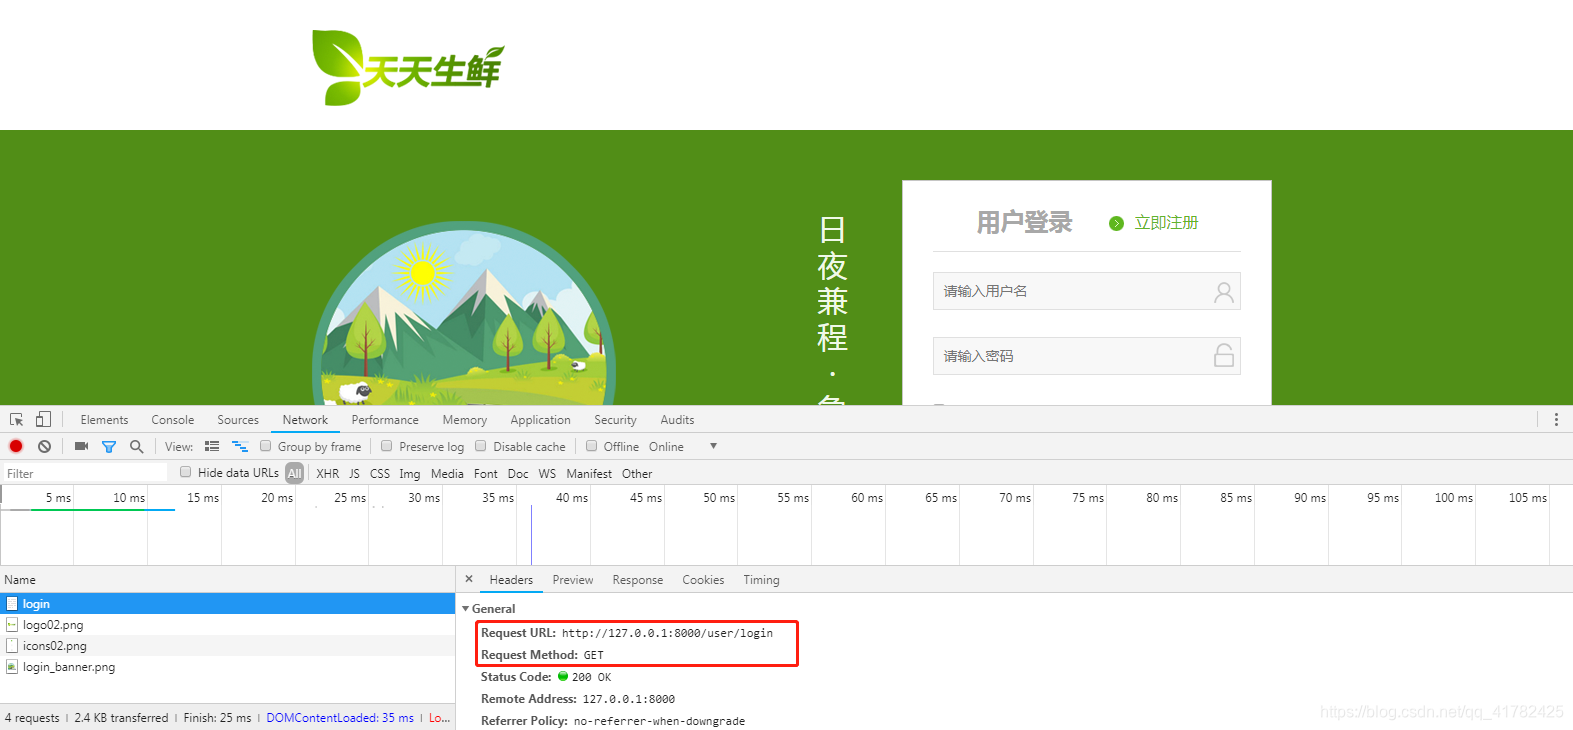Viewport: 1573px width, 730px height.
Task: Open the Application tab
Action: (540, 420)
